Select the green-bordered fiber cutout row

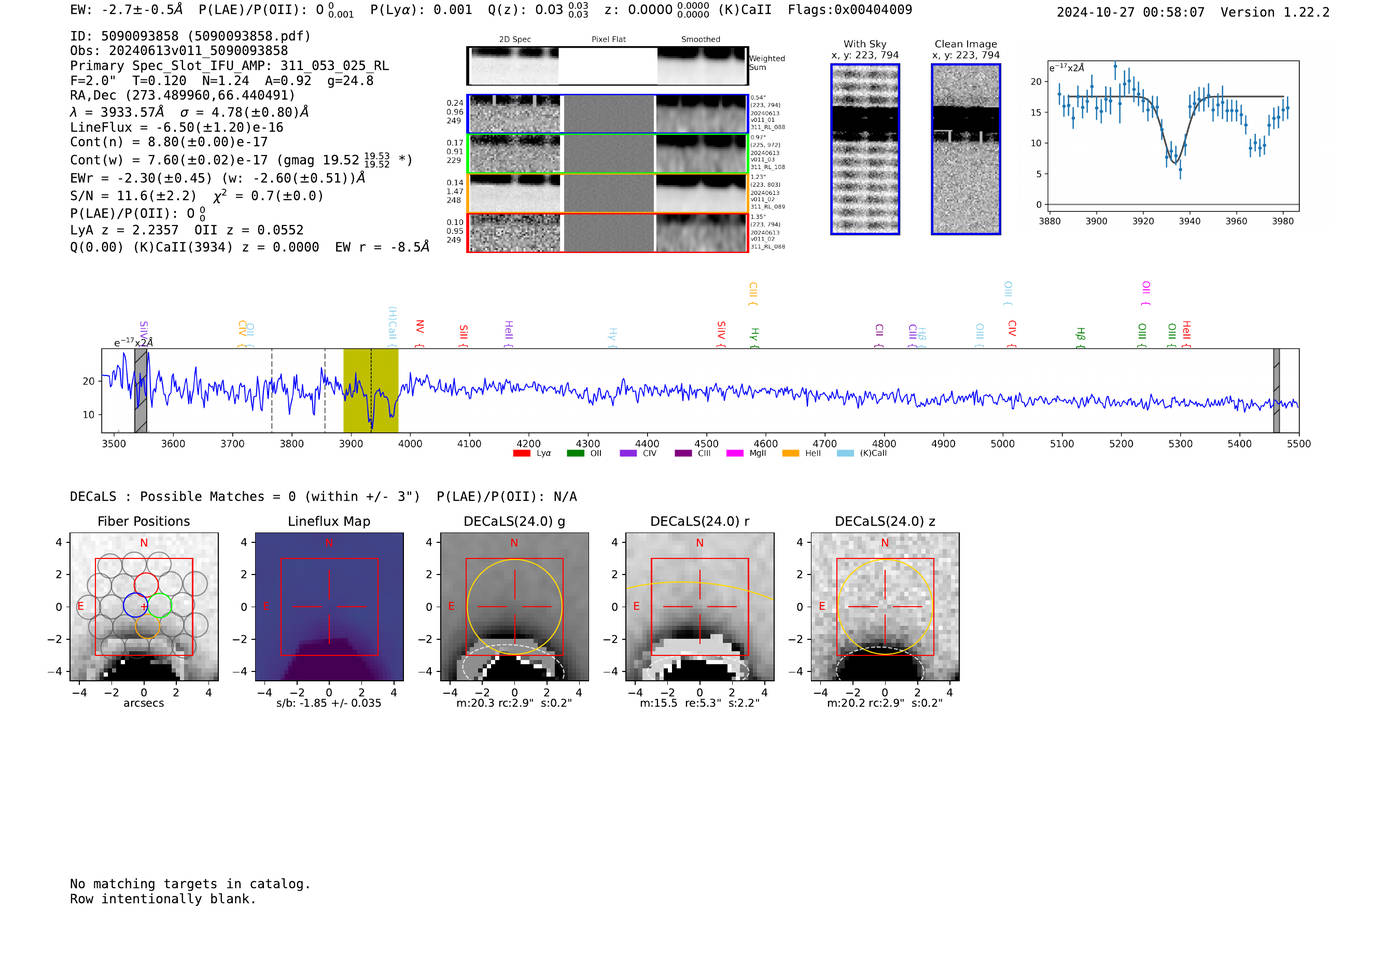608,153
